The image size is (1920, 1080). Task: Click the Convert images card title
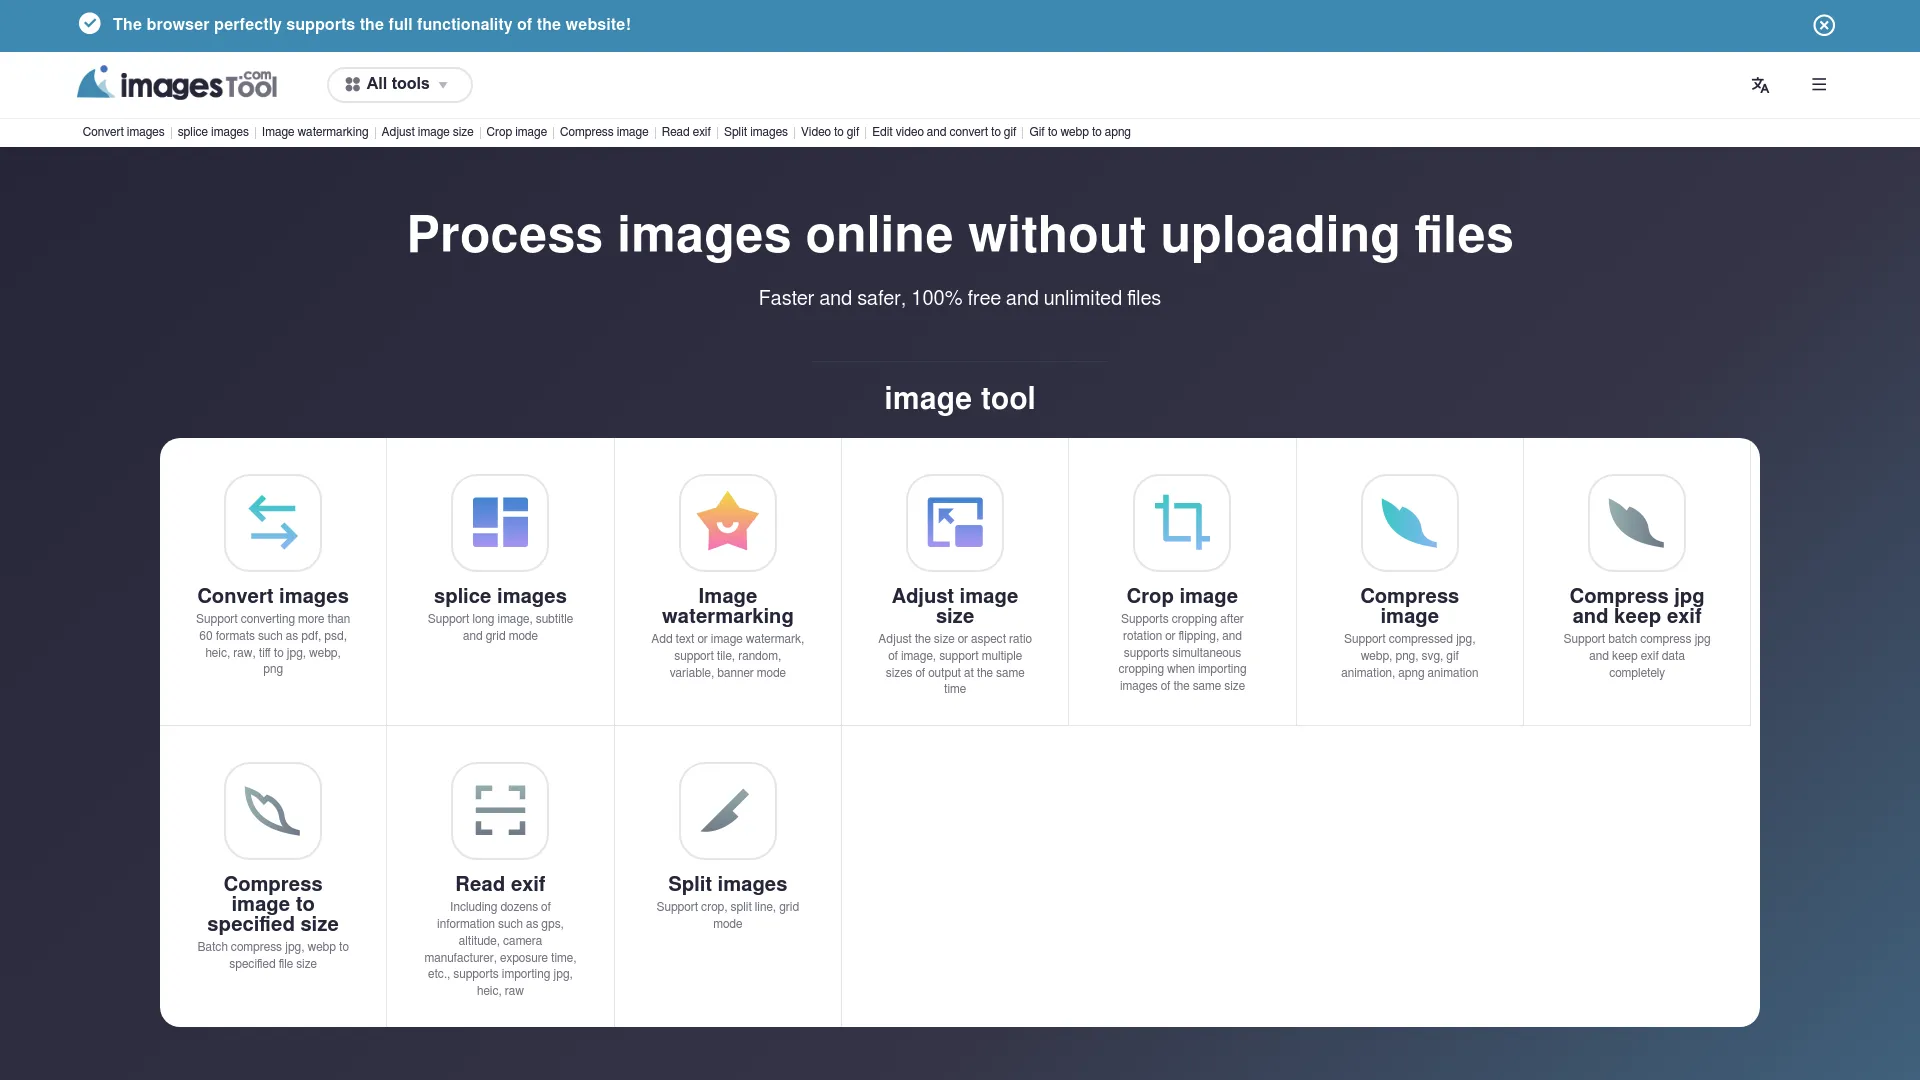[273, 596]
